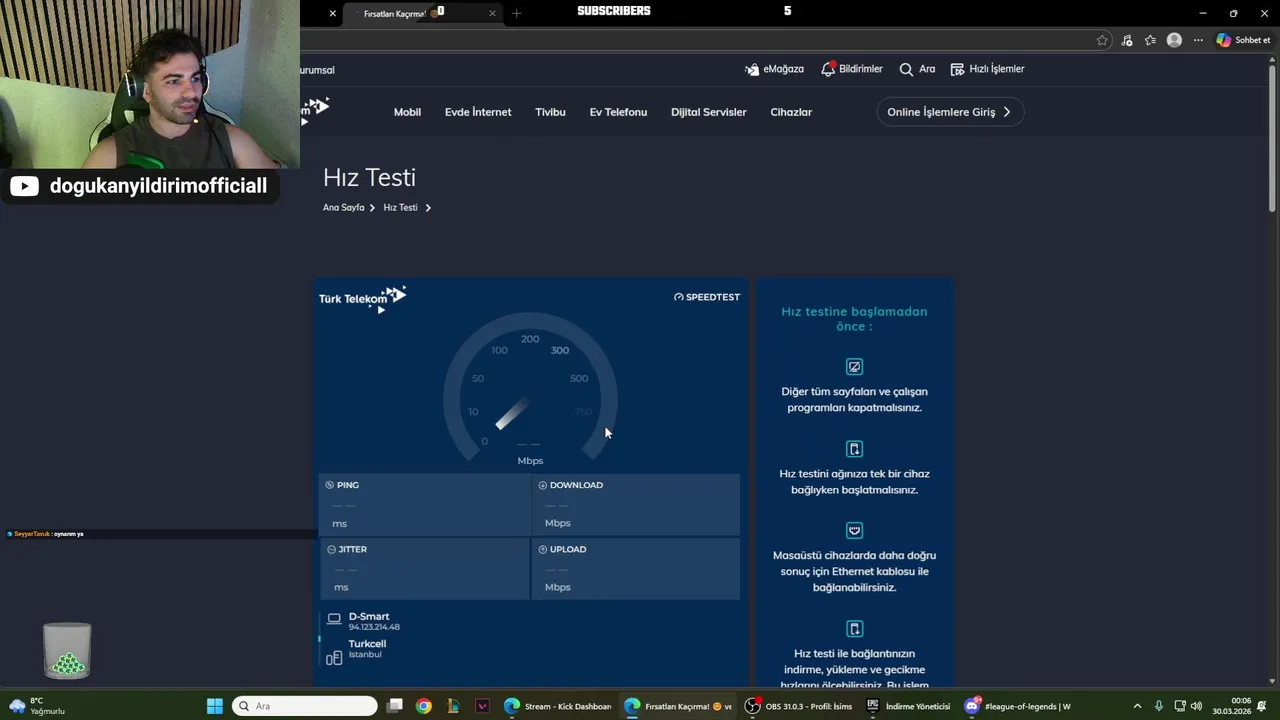The height and width of the screenshot is (720, 1280).
Task: Click D-Smart provider name
Action: point(369,617)
